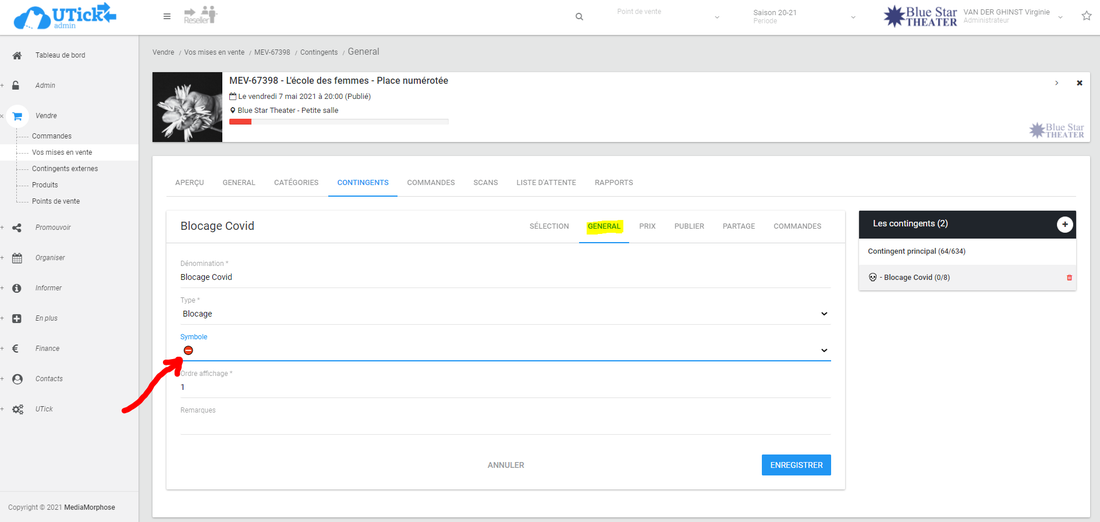Viewport: 1100px width, 522px height.
Task: Click the search magnifier icon
Action: [x=579, y=17]
